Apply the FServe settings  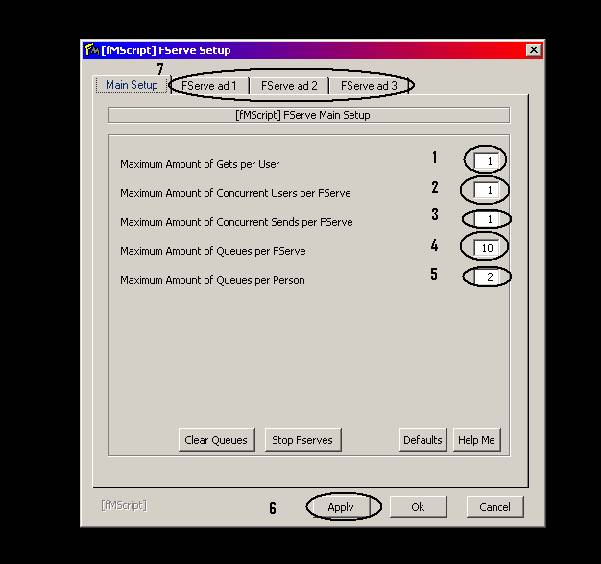pos(341,507)
